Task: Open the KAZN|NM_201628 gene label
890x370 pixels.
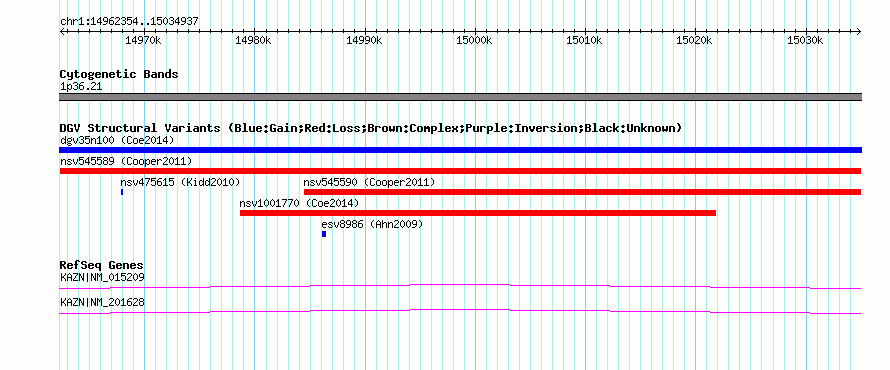Action: [102, 302]
